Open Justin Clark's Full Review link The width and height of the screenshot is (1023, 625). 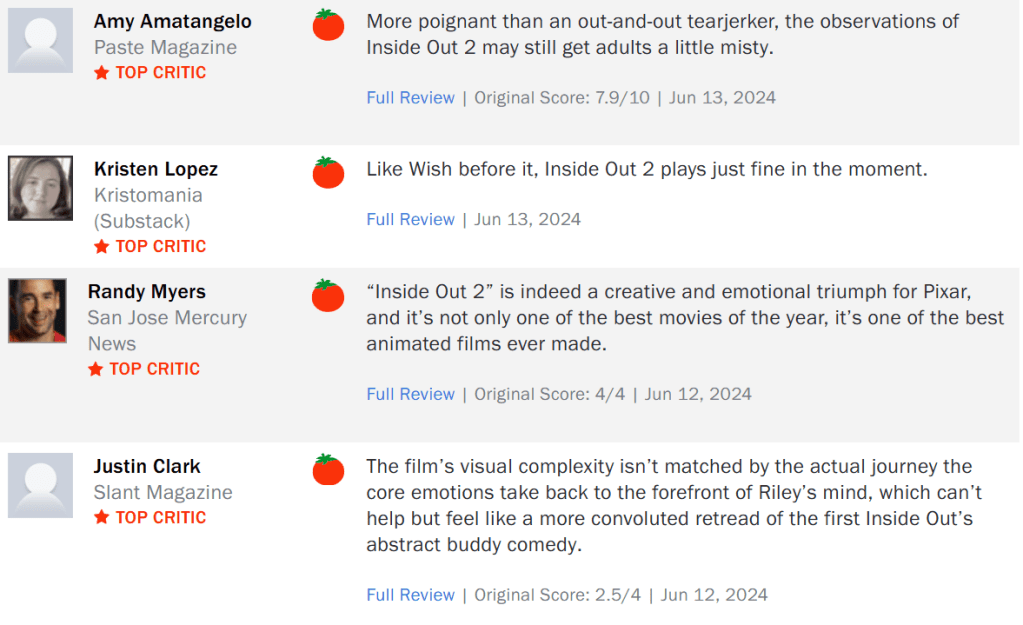(x=410, y=594)
